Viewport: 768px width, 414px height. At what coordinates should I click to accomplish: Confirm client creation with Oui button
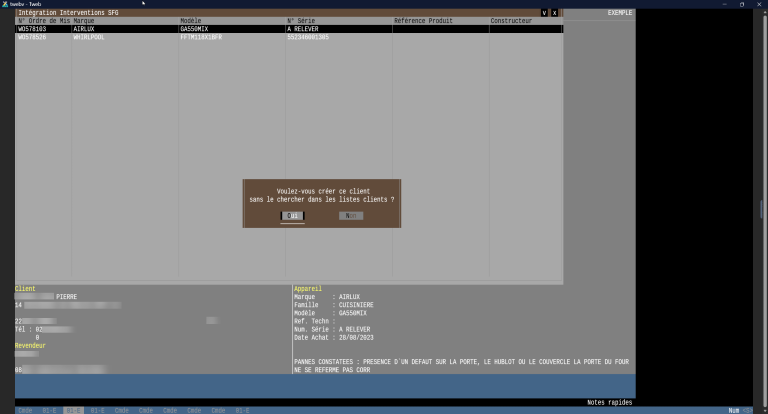coord(292,216)
